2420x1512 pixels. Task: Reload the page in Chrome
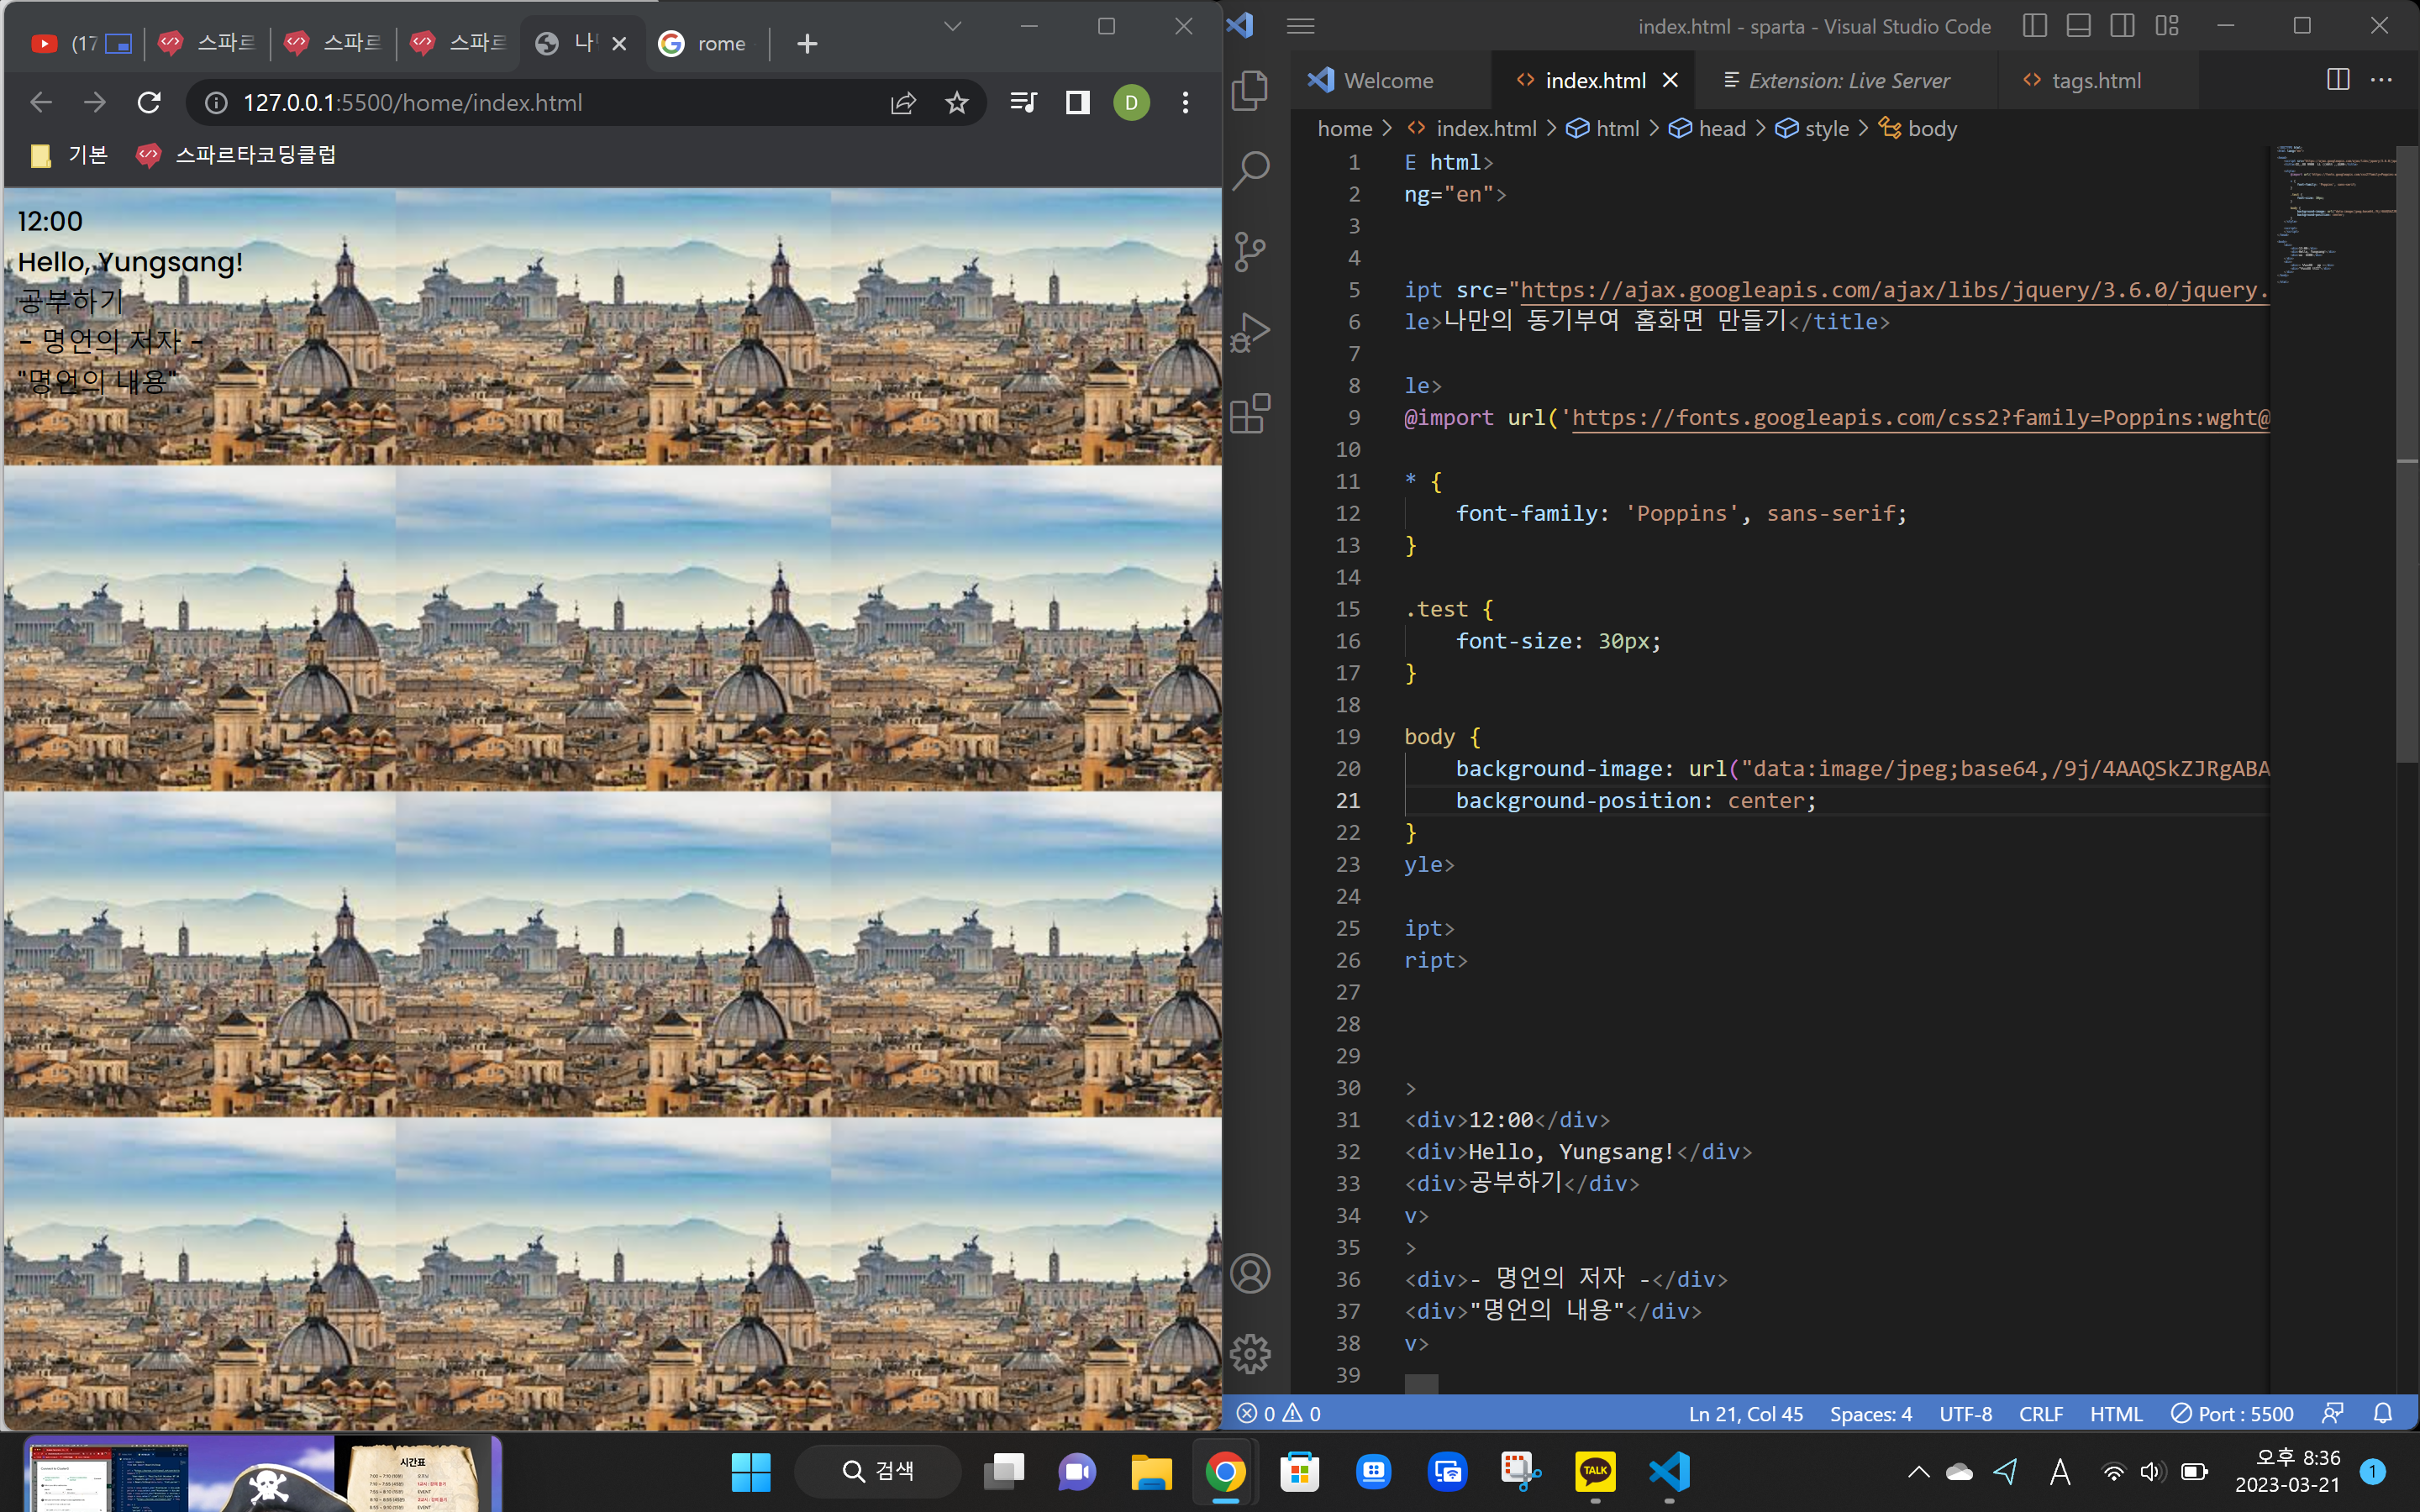149,102
